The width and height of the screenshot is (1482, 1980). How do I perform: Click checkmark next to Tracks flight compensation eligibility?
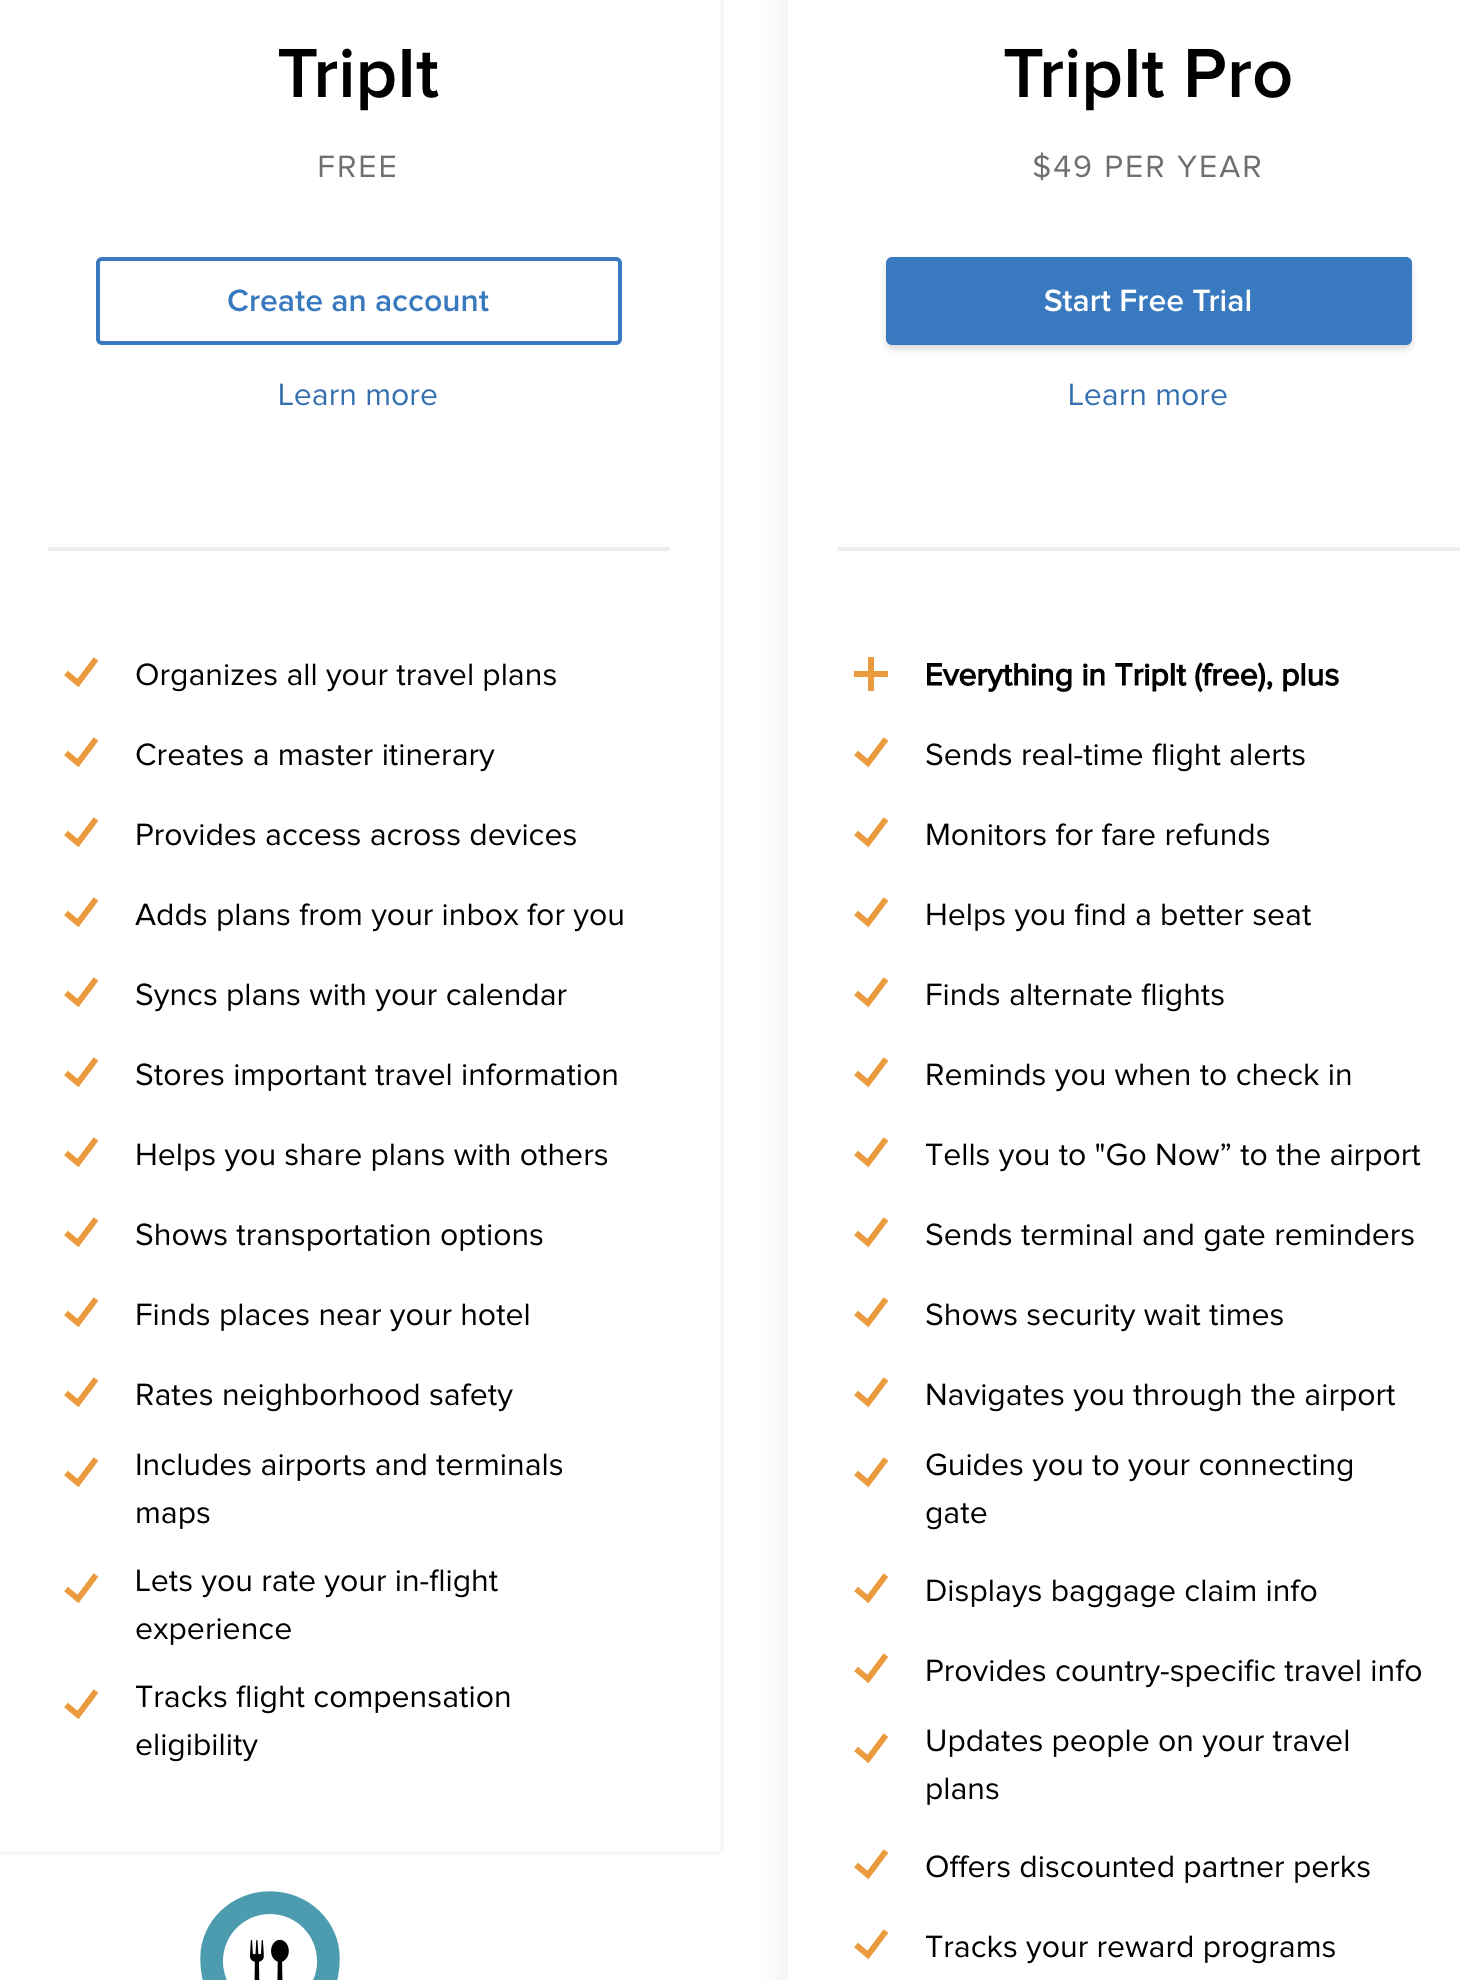pos(81,1705)
